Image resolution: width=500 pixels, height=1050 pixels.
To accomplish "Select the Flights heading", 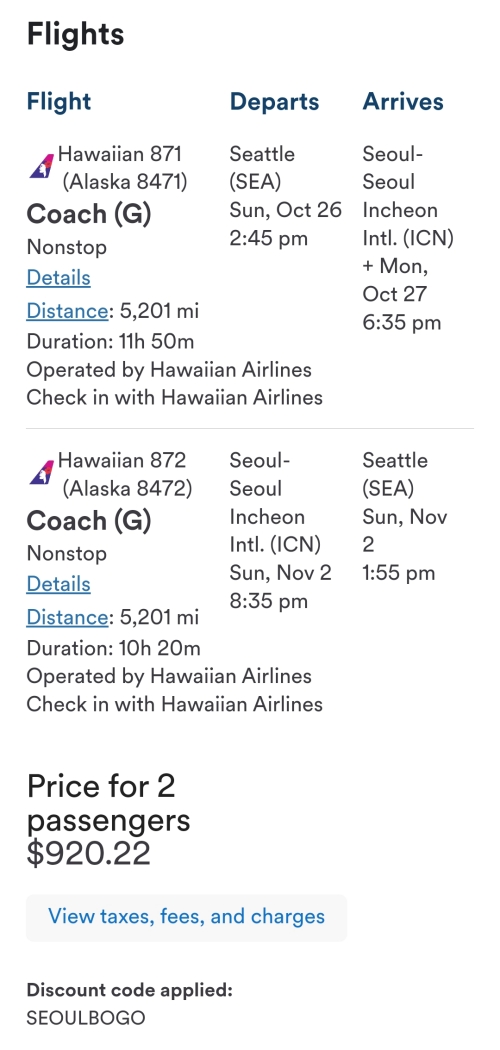I will (x=76, y=33).
